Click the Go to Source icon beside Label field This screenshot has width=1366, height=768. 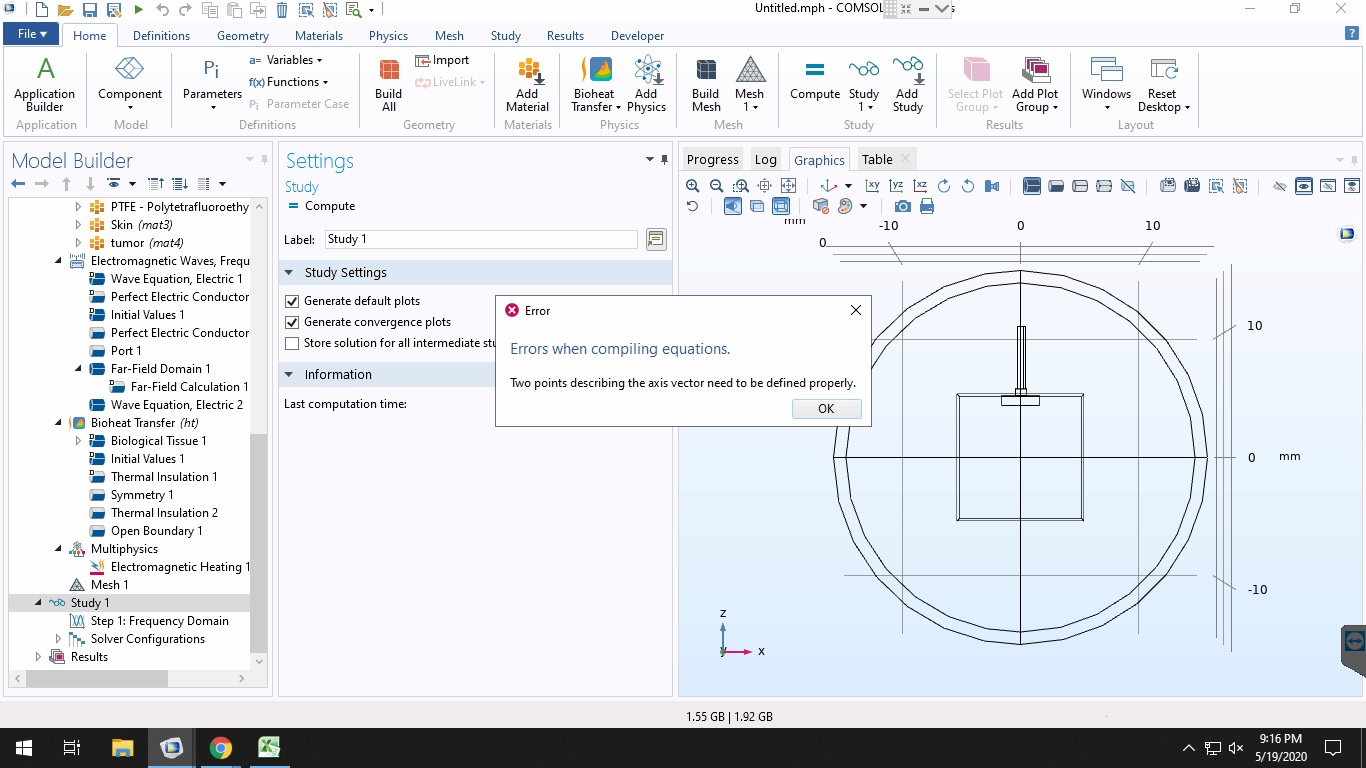click(x=656, y=239)
